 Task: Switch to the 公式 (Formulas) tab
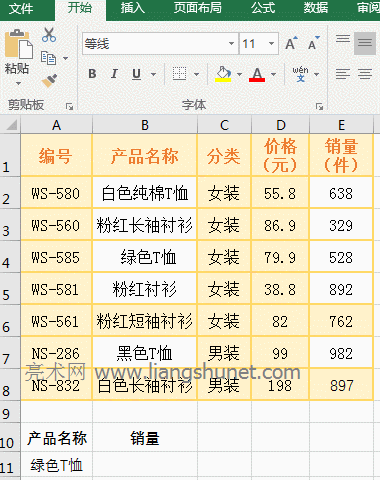(263, 8)
